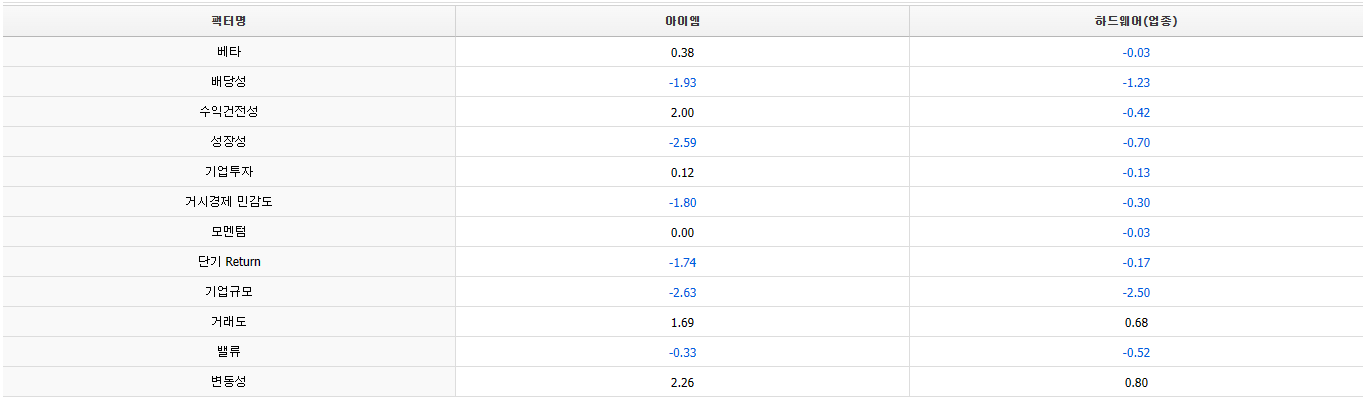Select the 변동성 factor name cell
The width and height of the screenshot is (1368, 410).
click(229, 382)
